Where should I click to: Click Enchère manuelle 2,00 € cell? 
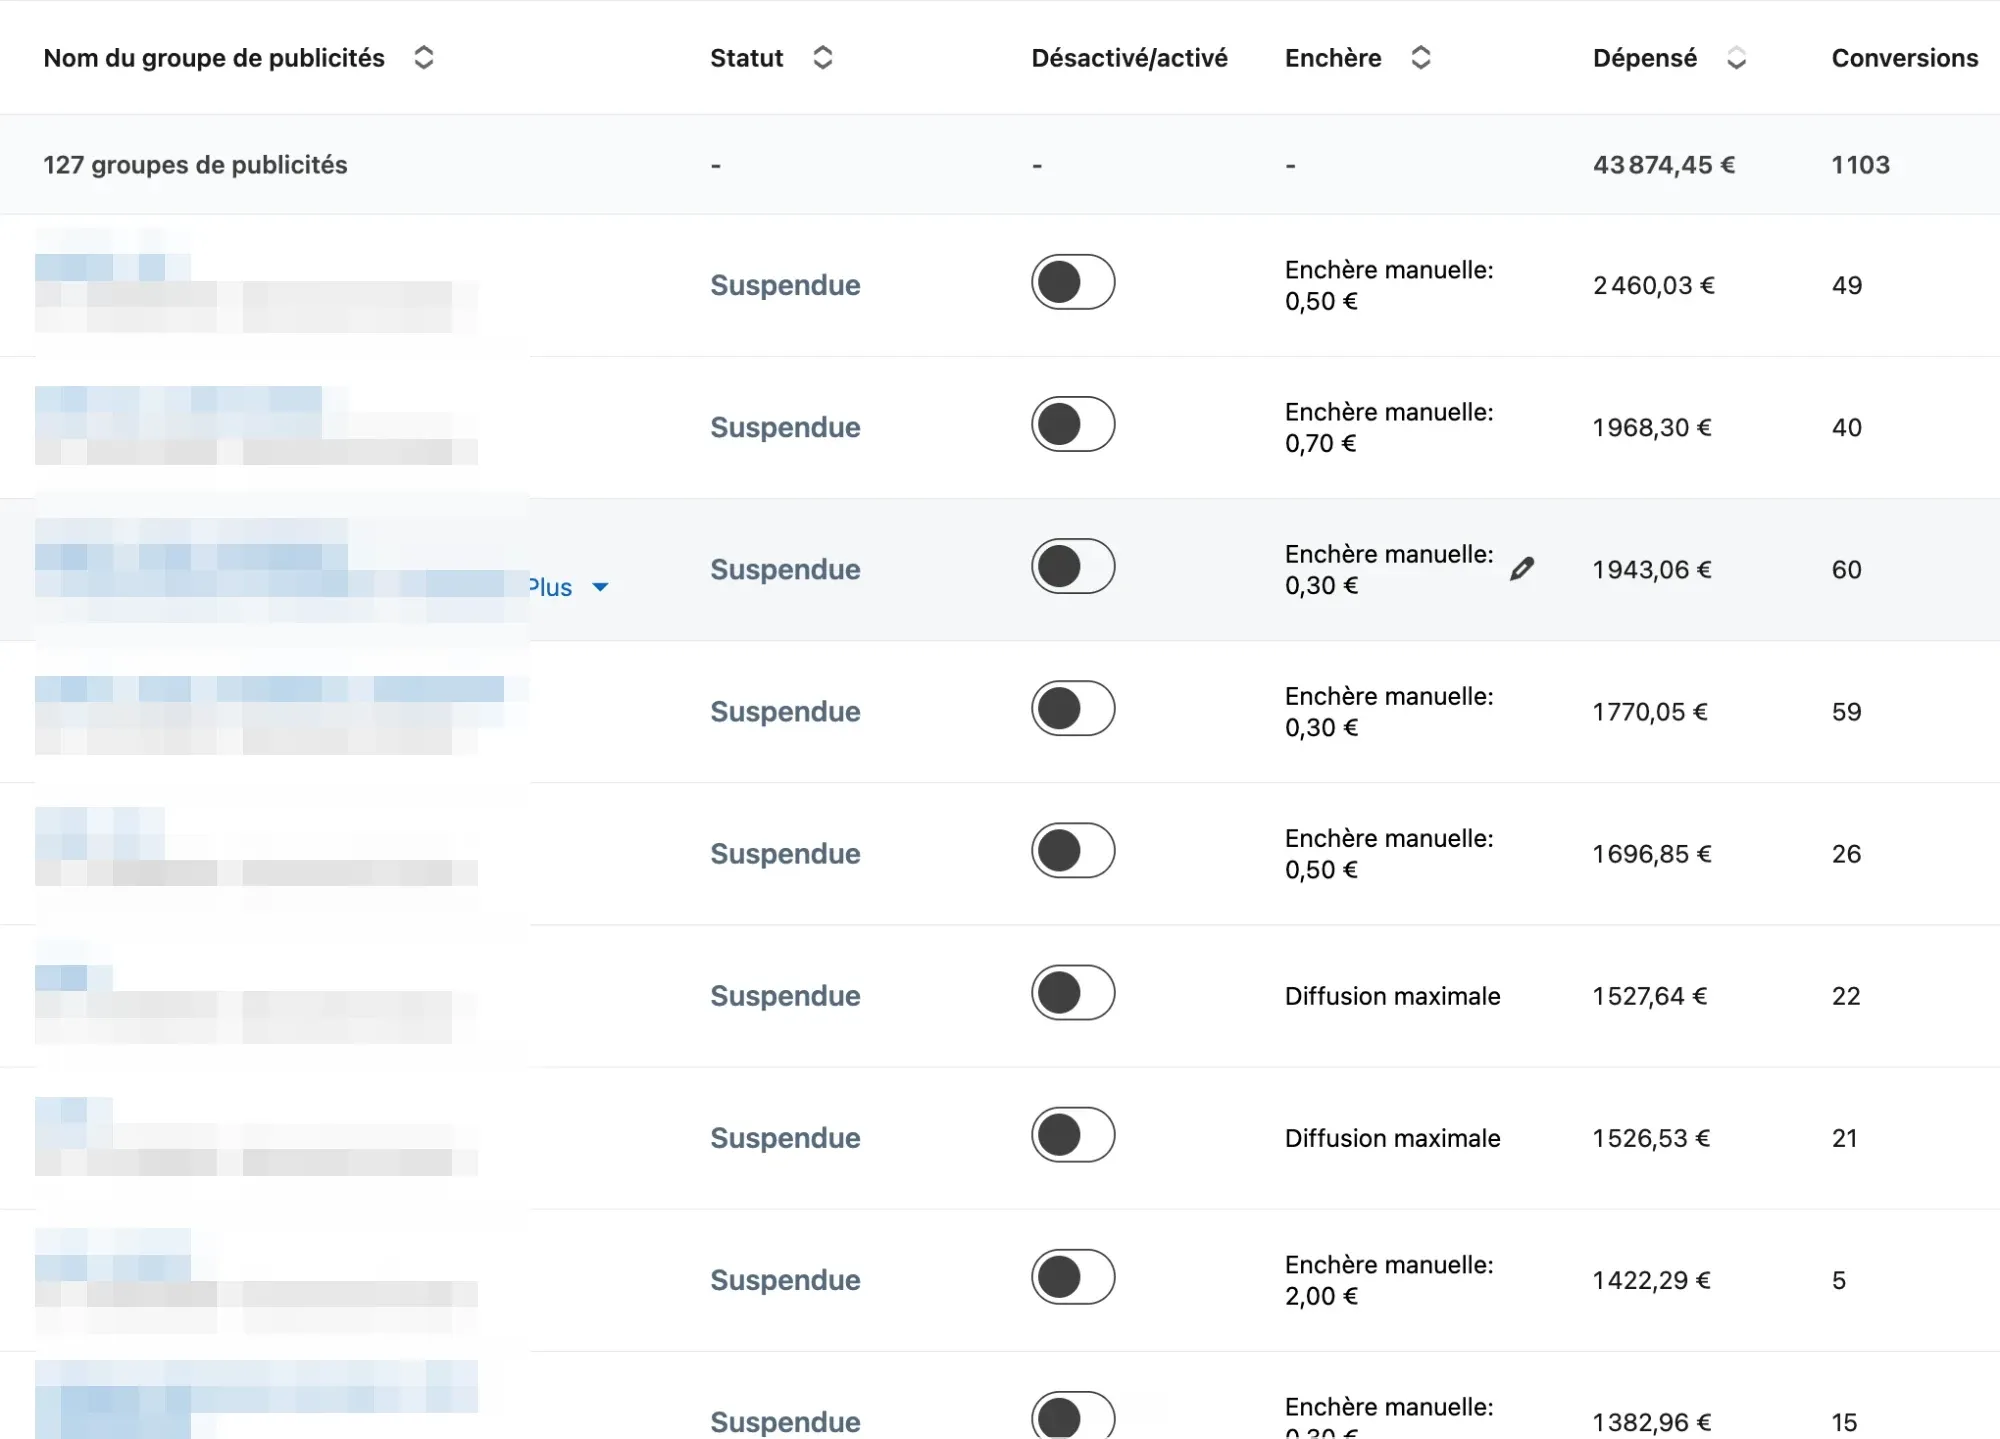[x=1389, y=1280]
